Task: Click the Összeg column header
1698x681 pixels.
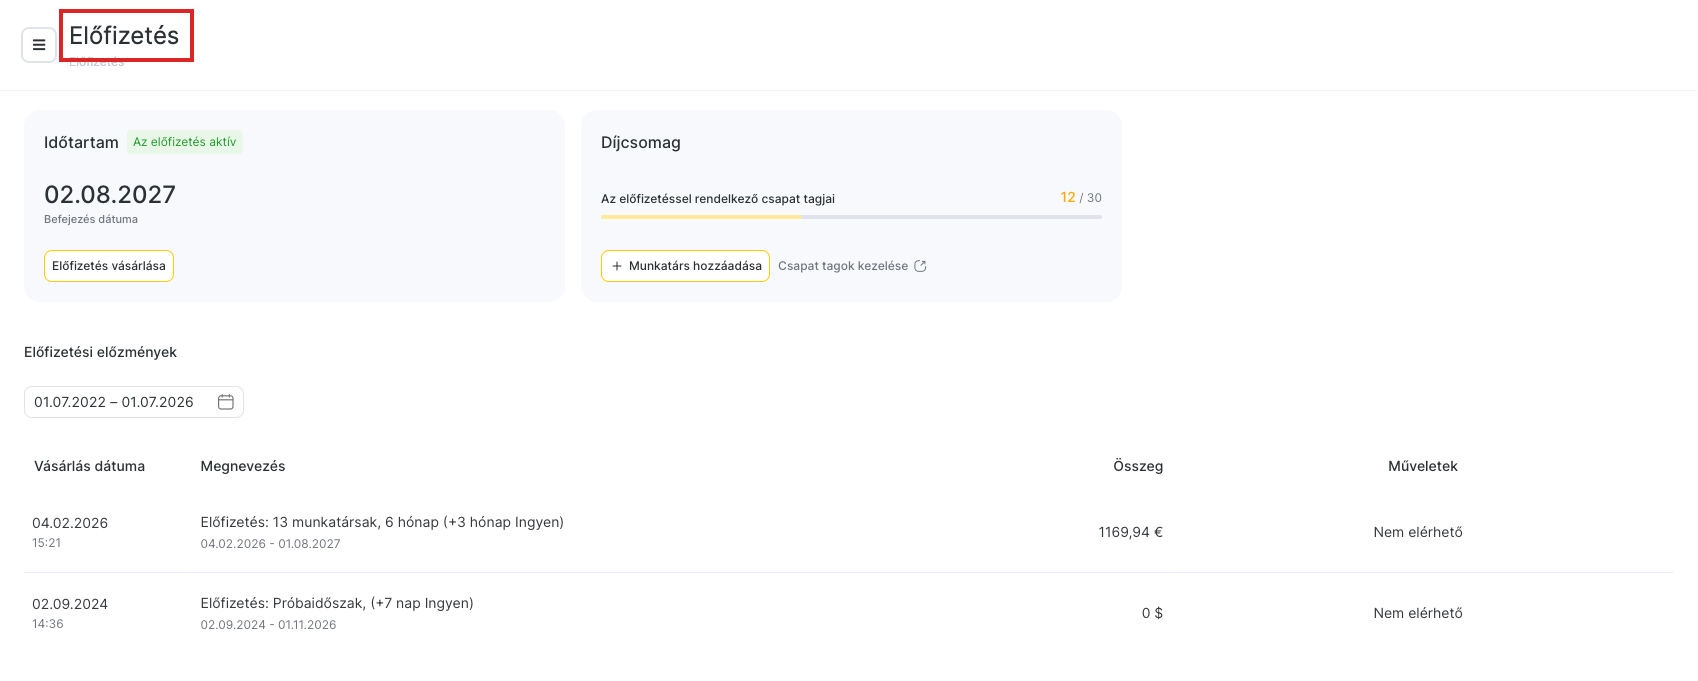Action: click(1138, 466)
